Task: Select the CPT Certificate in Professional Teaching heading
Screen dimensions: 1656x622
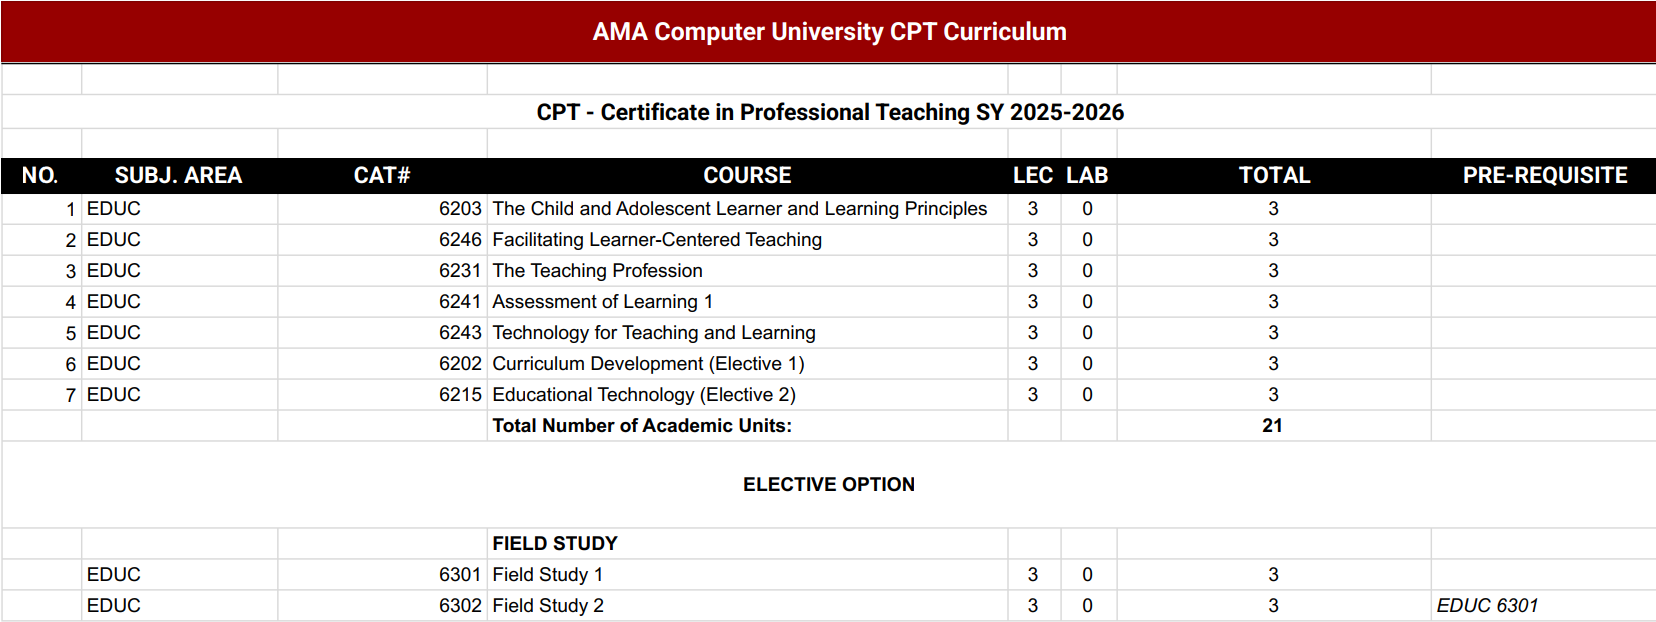Action: (829, 112)
